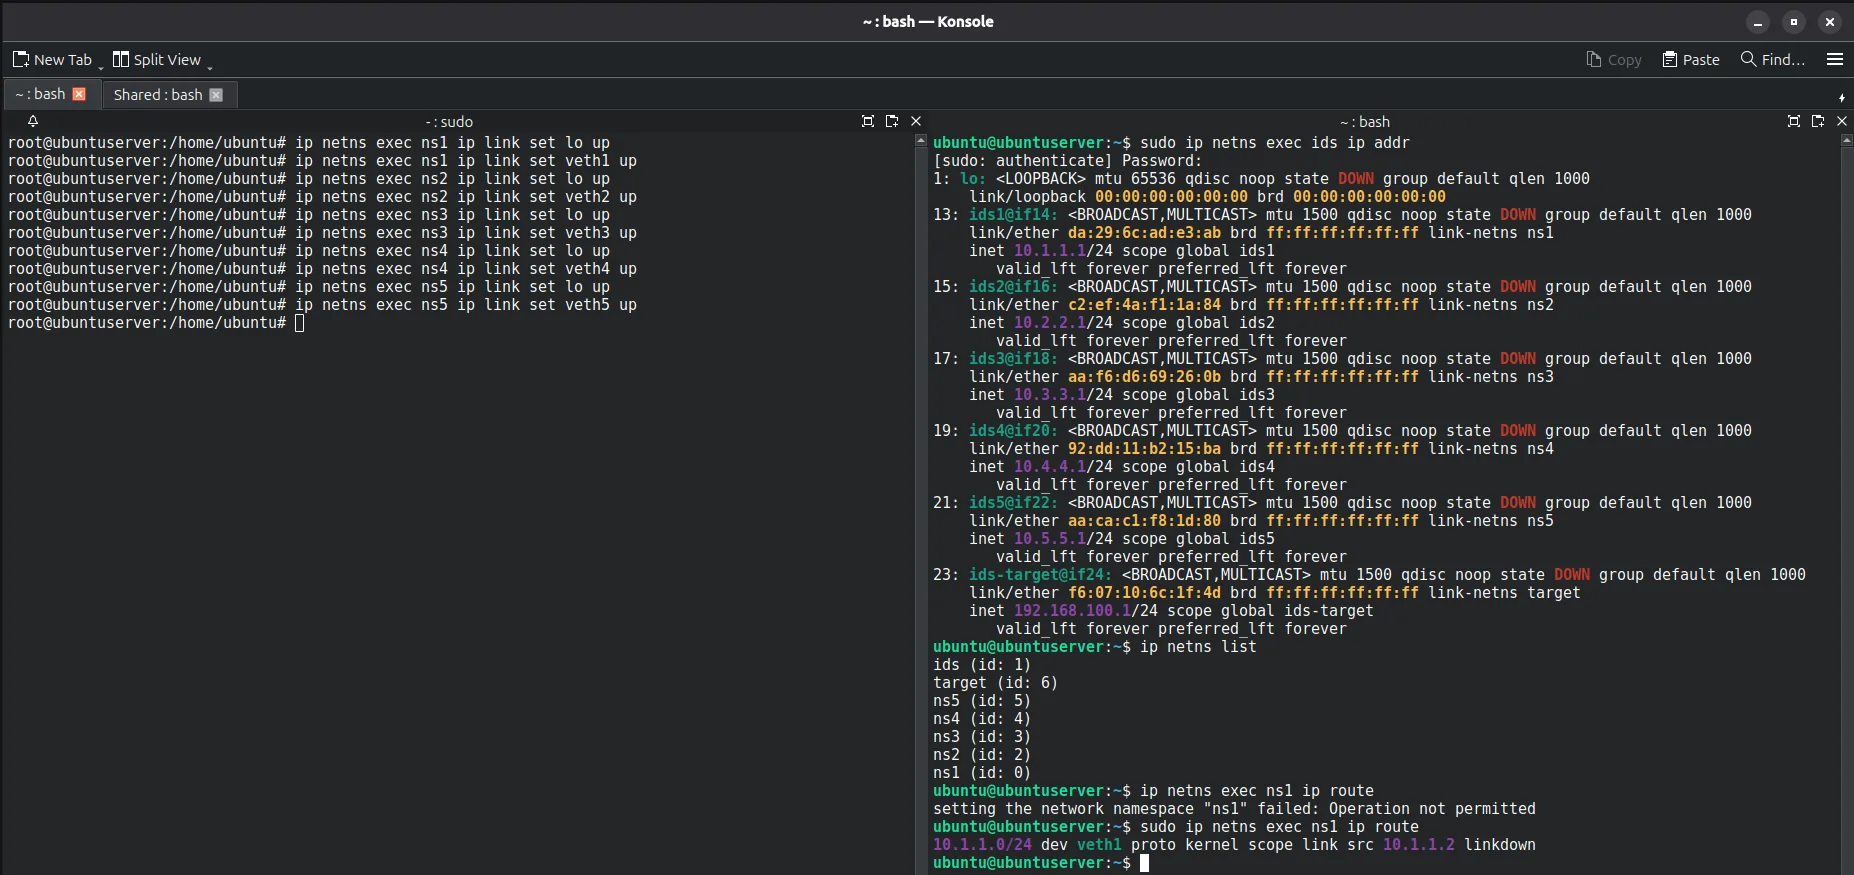Click the '[sudo: authenticate] Password:' line

click(x=1067, y=161)
